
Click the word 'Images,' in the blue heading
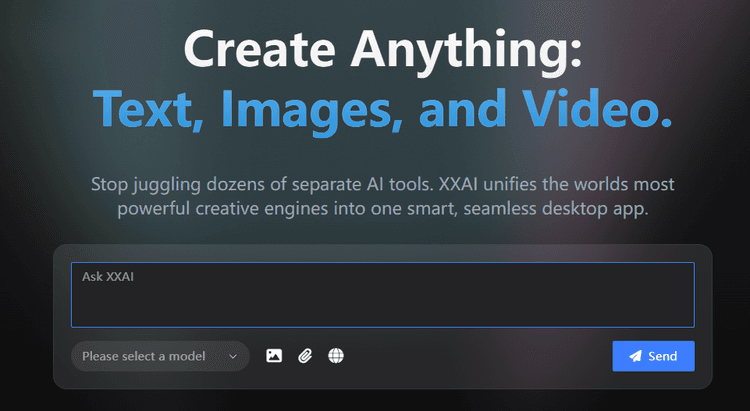[x=315, y=109]
